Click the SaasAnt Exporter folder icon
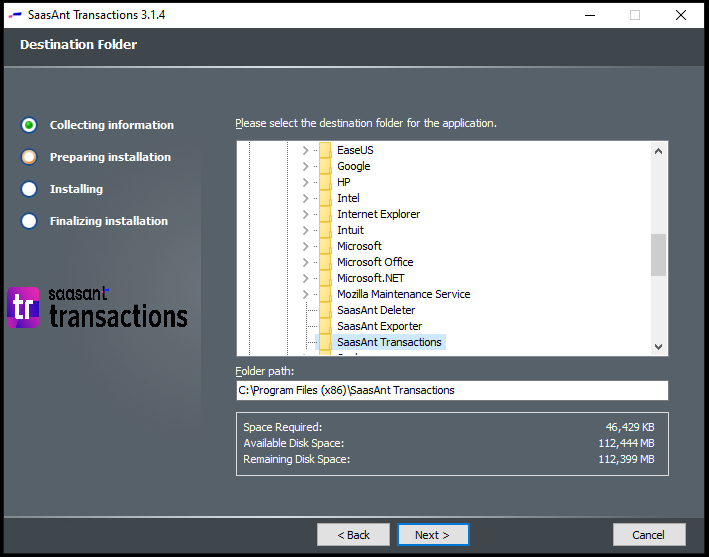This screenshot has width=709, height=557. pyautogui.click(x=325, y=326)
